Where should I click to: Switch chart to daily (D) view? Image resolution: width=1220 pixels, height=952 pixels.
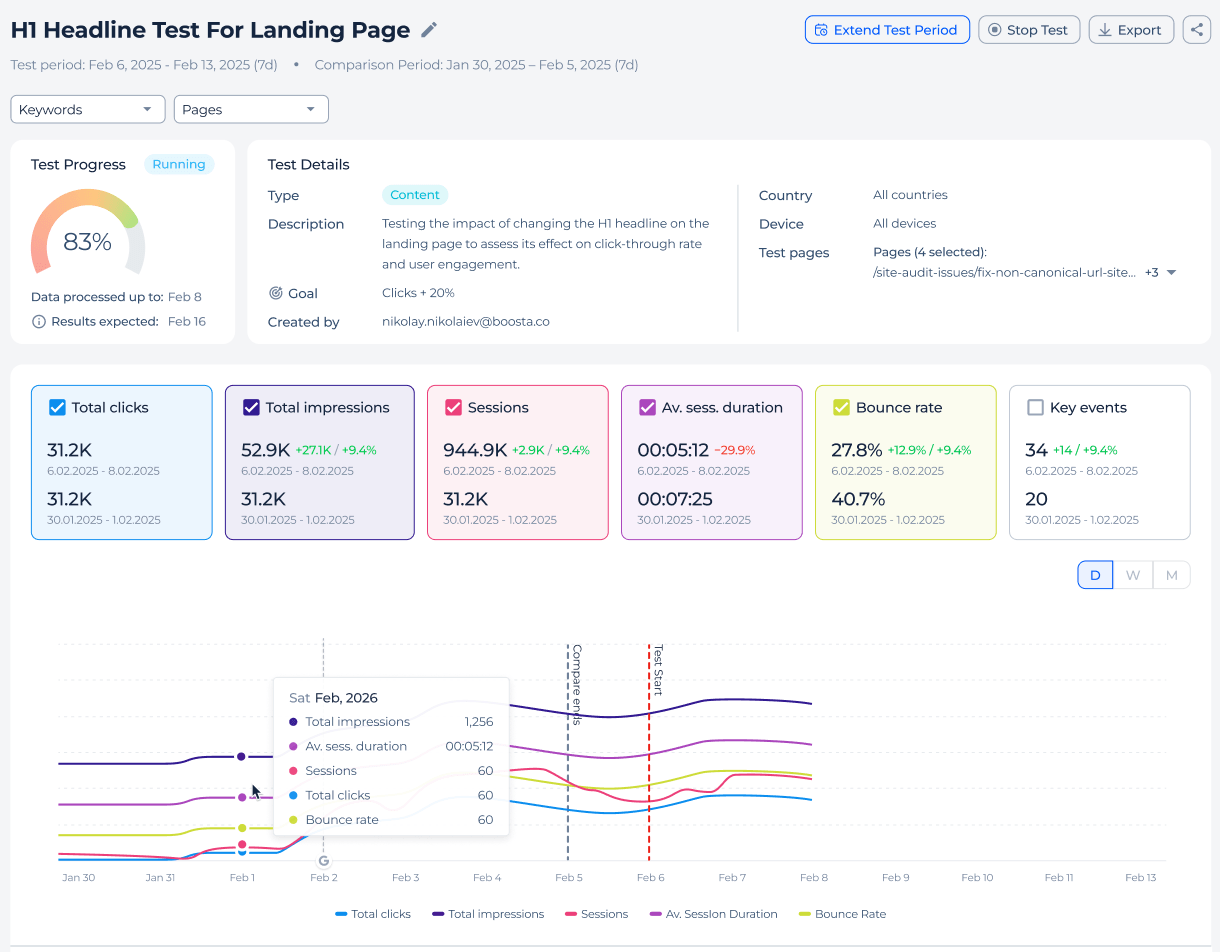(1095, 575)
